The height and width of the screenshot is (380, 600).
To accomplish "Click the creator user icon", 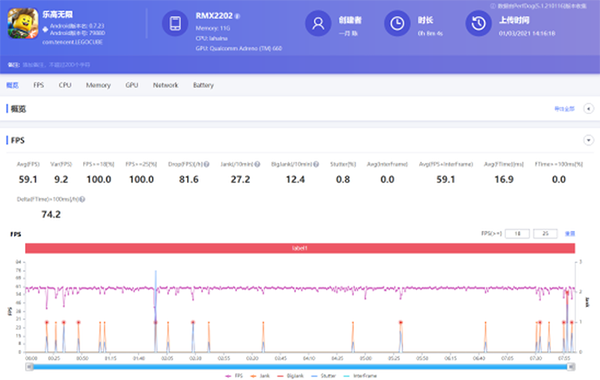I will (318, 23).
